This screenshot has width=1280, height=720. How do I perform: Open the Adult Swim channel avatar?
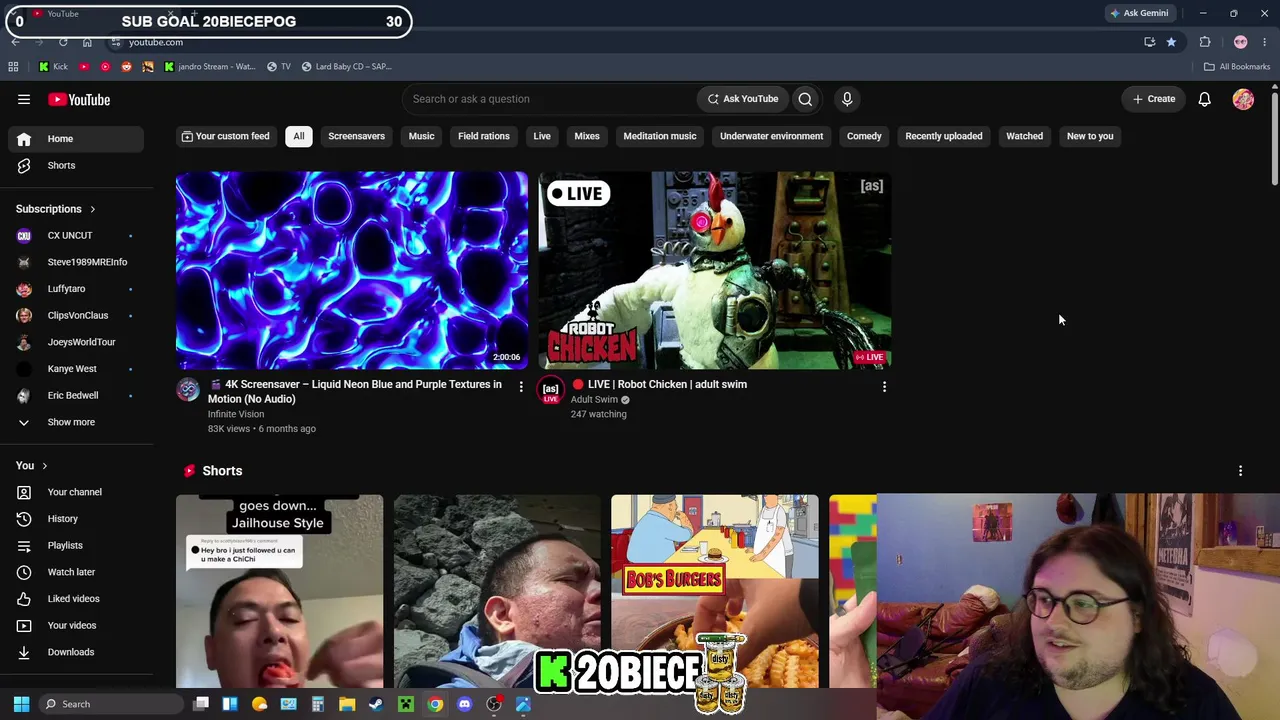coord(550,389)
